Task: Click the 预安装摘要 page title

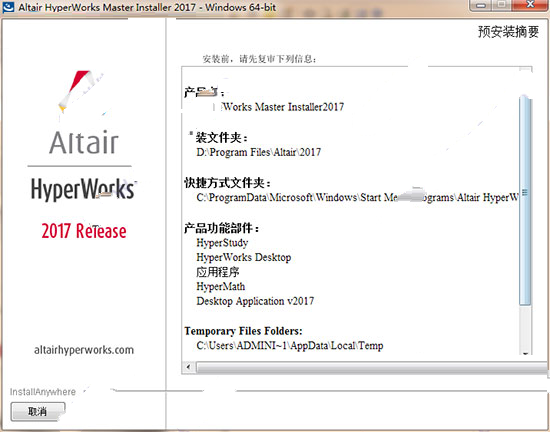Action: pos(508,32)
